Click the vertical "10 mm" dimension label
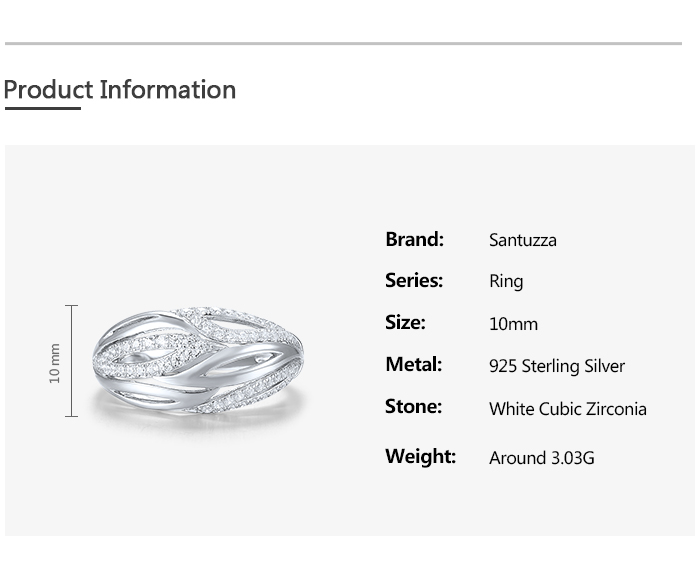Screen dimensions: 700x588 coord(55,362)
